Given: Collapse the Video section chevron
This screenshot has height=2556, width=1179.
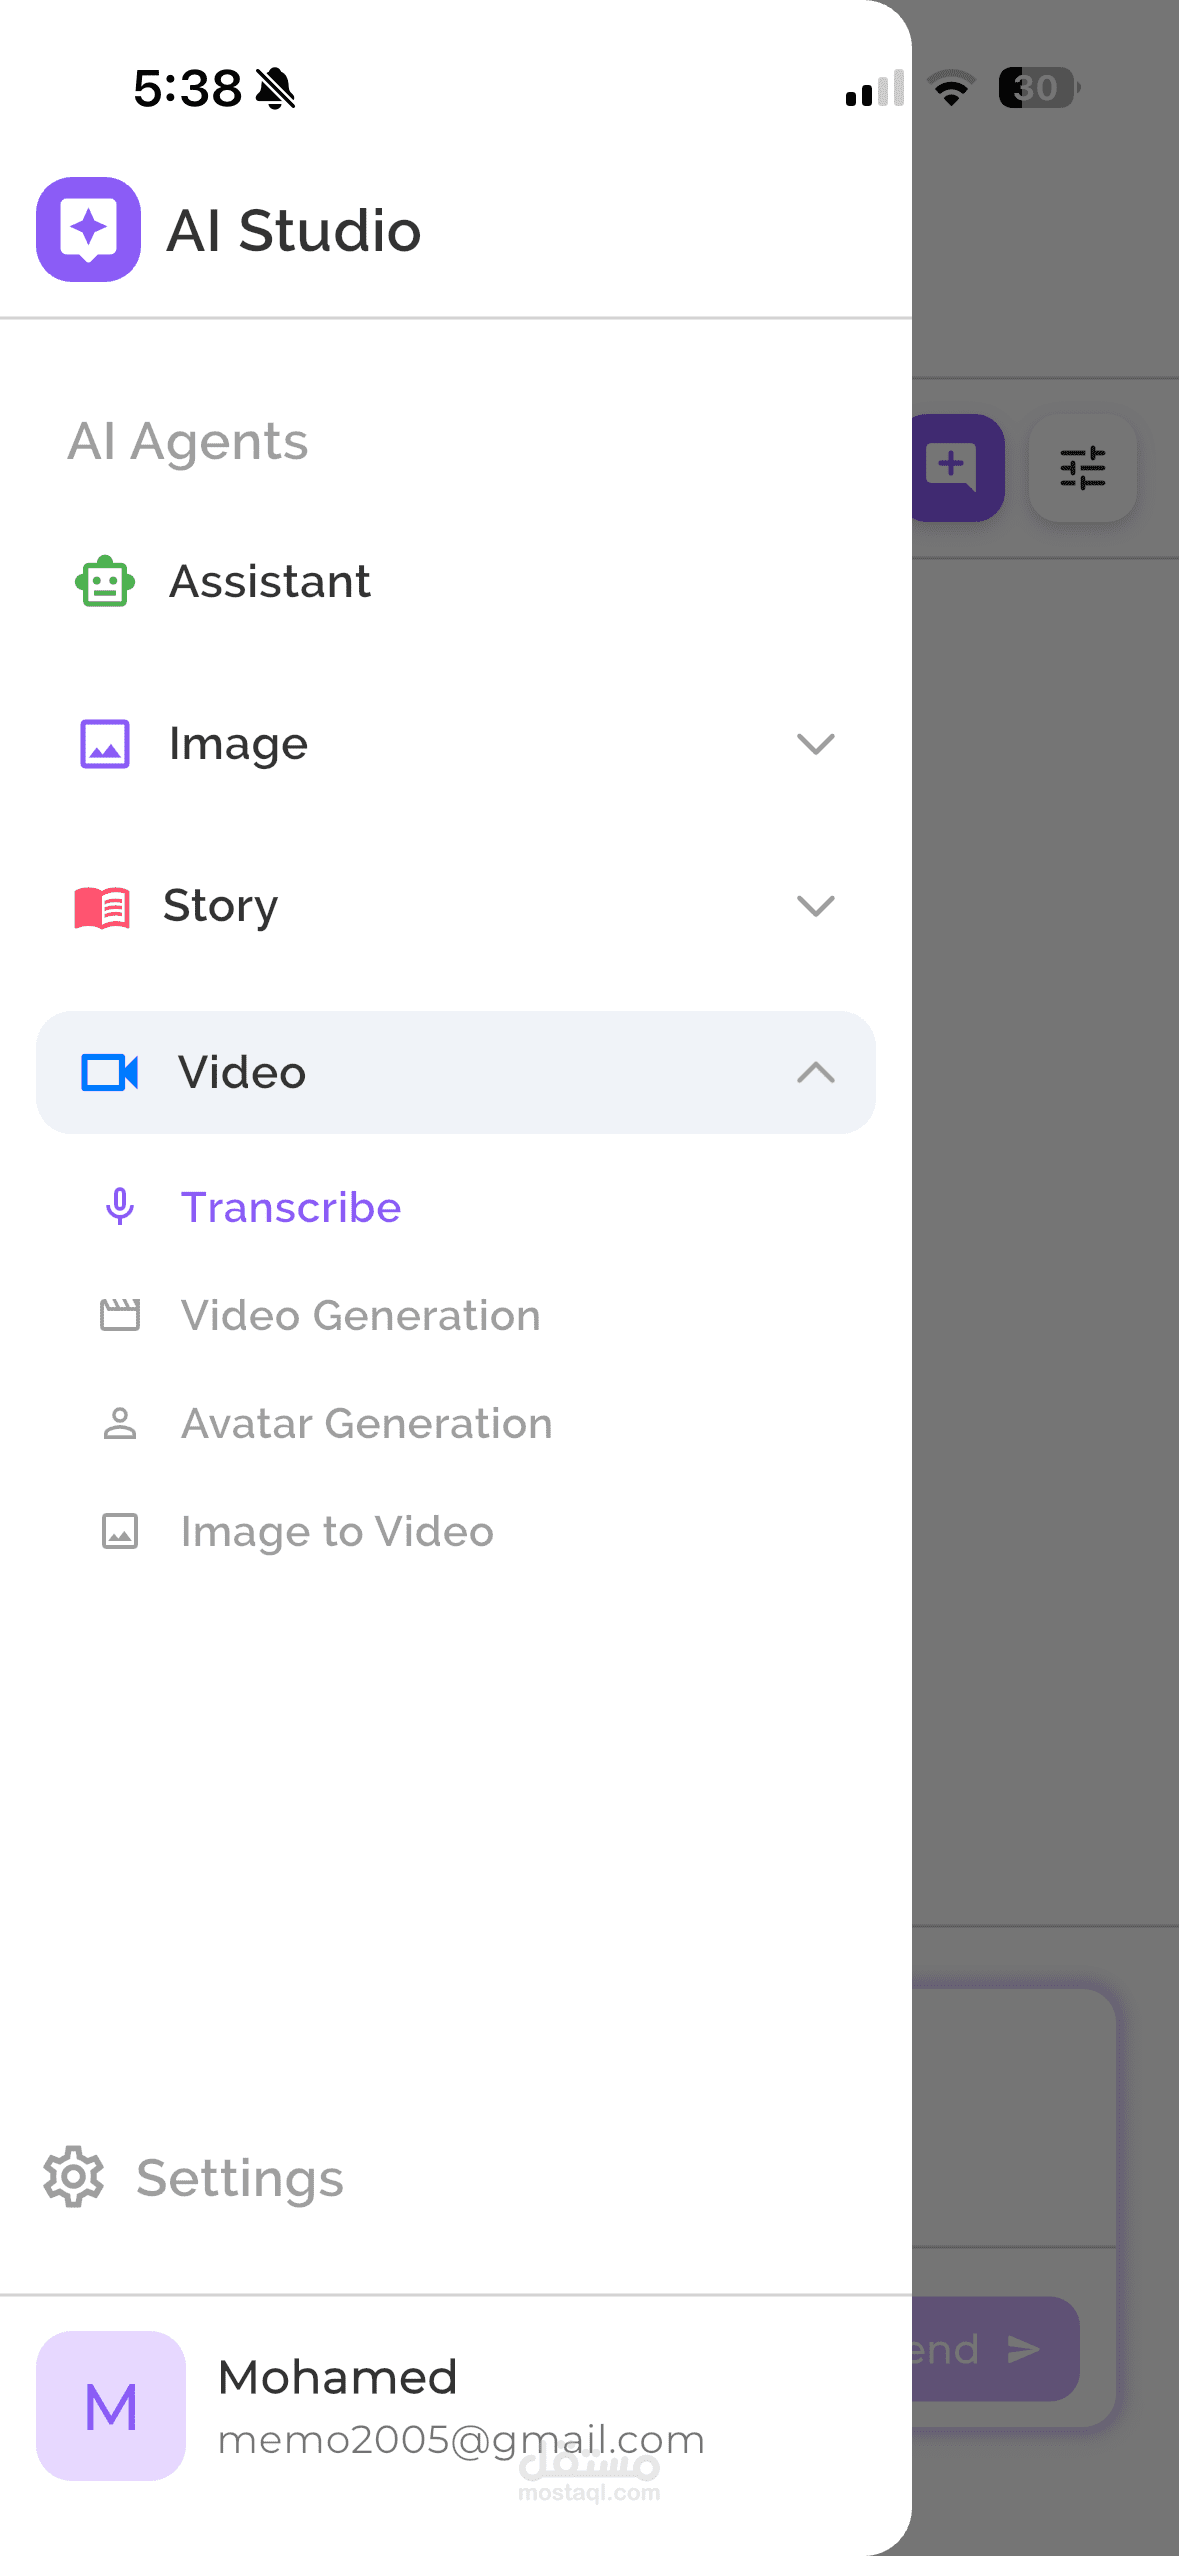Looking at the screenshot, I should 815,1072.
